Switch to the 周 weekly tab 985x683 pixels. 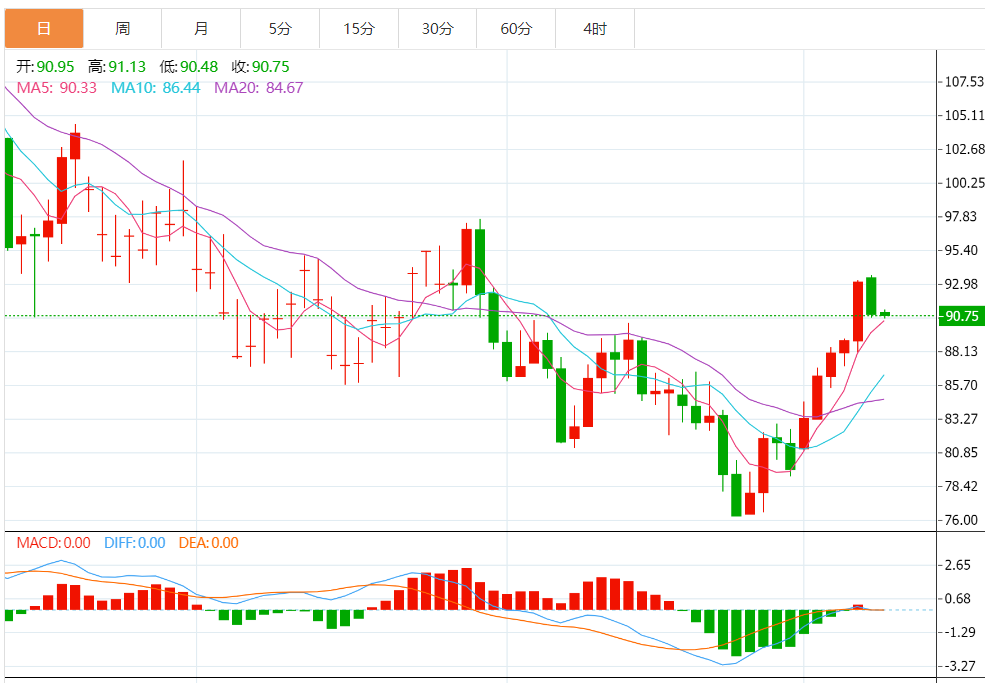coord(122,28)
